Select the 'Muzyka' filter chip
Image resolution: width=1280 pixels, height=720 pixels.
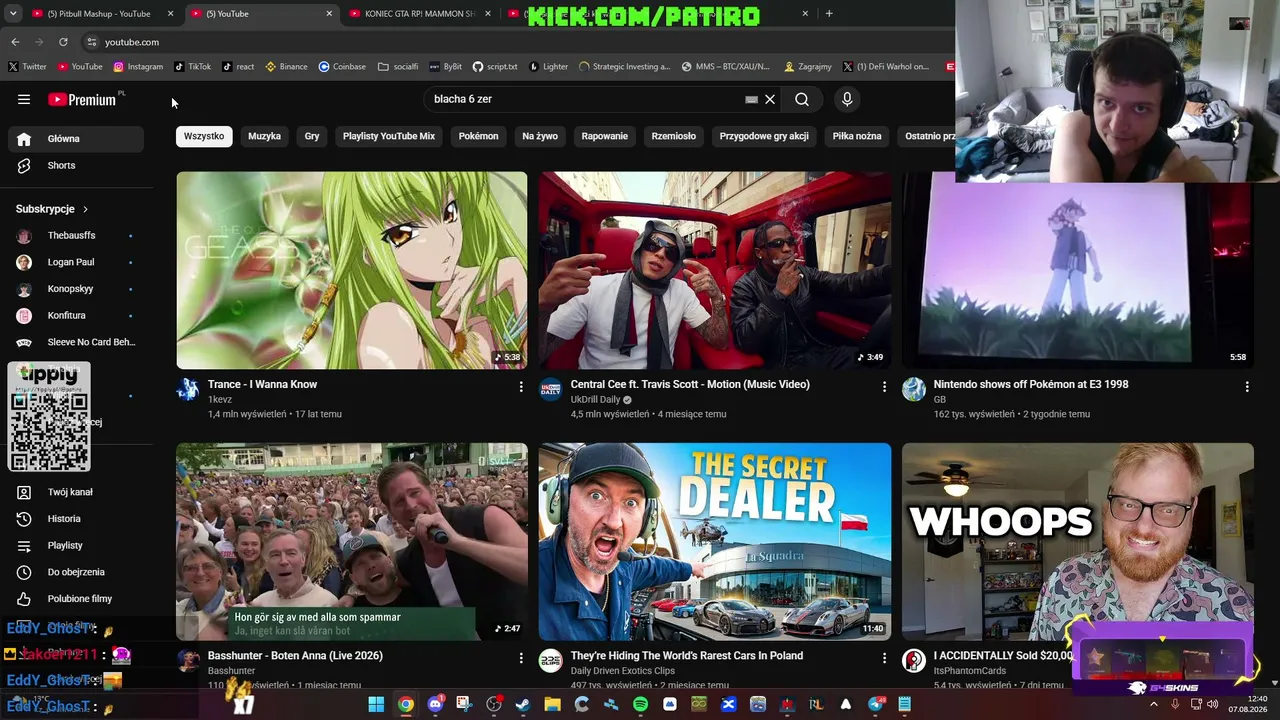coord(264,136)
